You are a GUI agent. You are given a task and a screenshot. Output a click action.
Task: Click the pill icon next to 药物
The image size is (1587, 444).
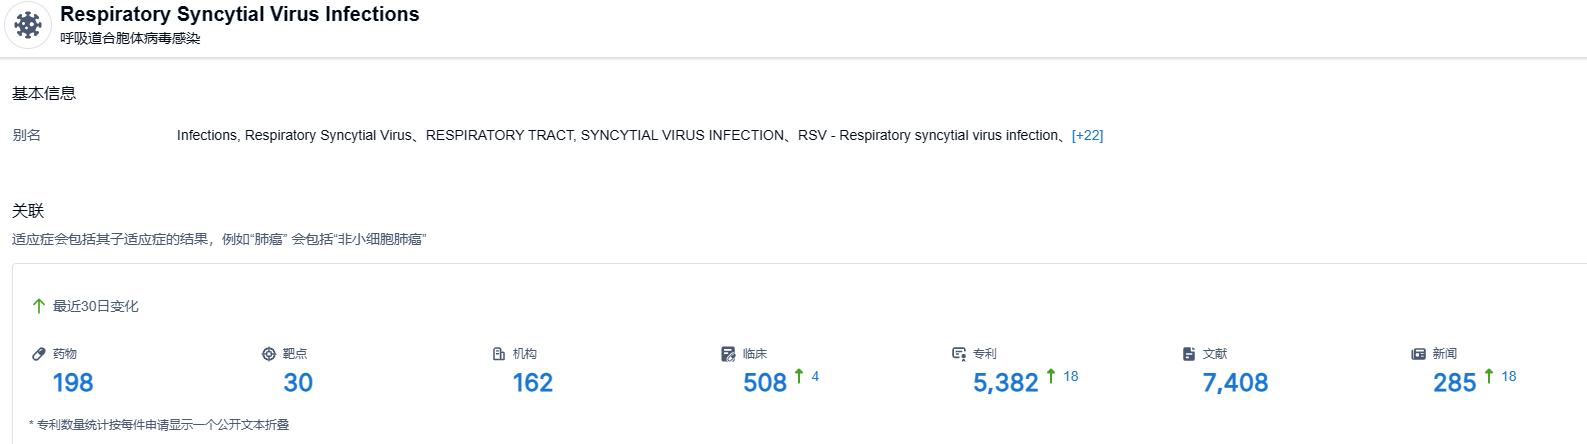click(39, 354)
